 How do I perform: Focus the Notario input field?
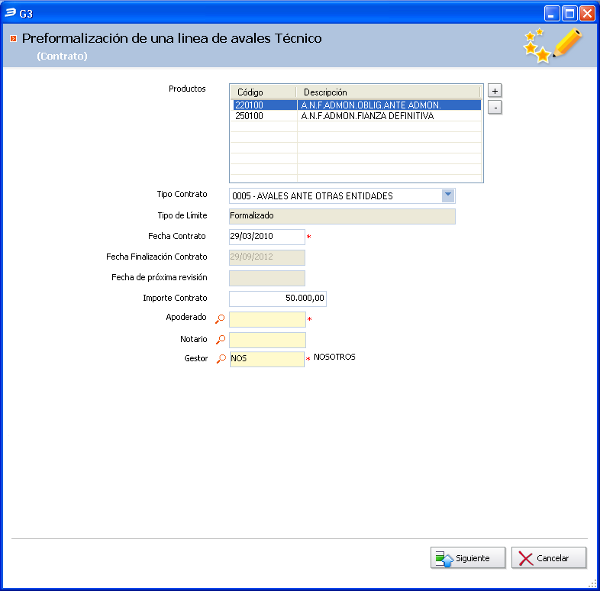pos(267,340)
